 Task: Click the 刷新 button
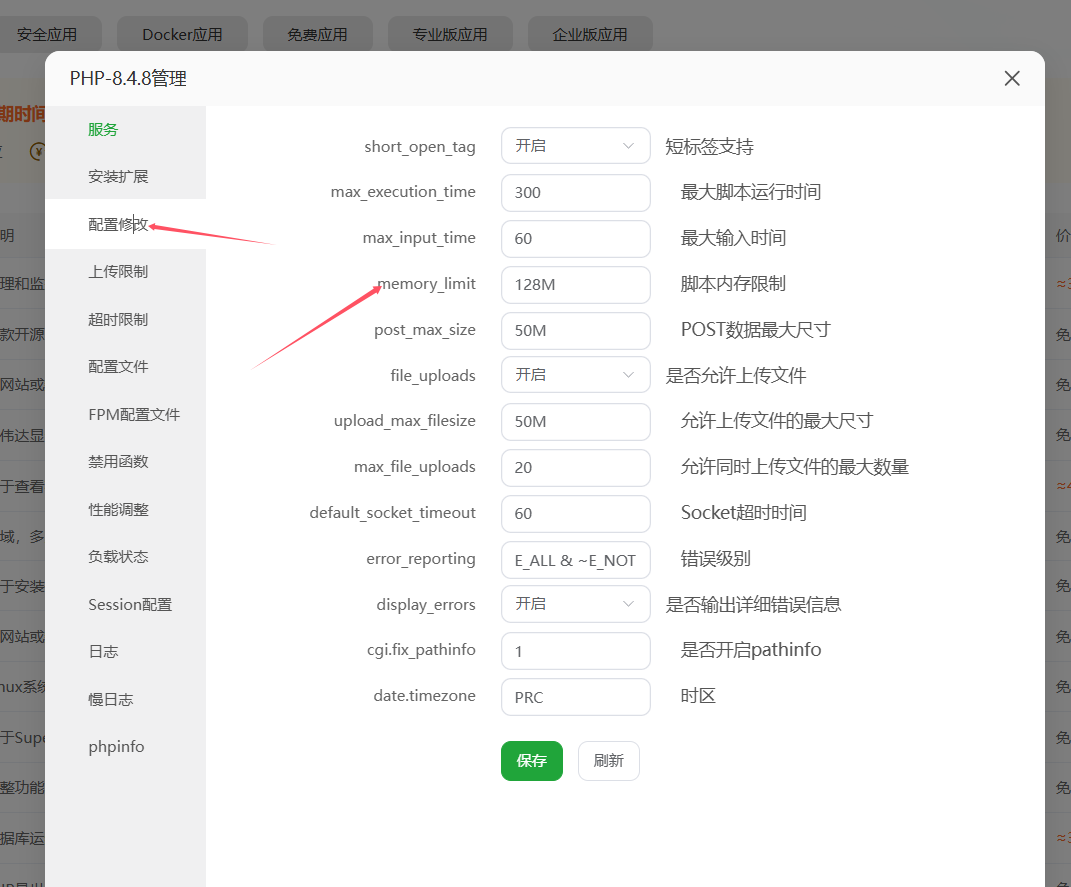608,761
